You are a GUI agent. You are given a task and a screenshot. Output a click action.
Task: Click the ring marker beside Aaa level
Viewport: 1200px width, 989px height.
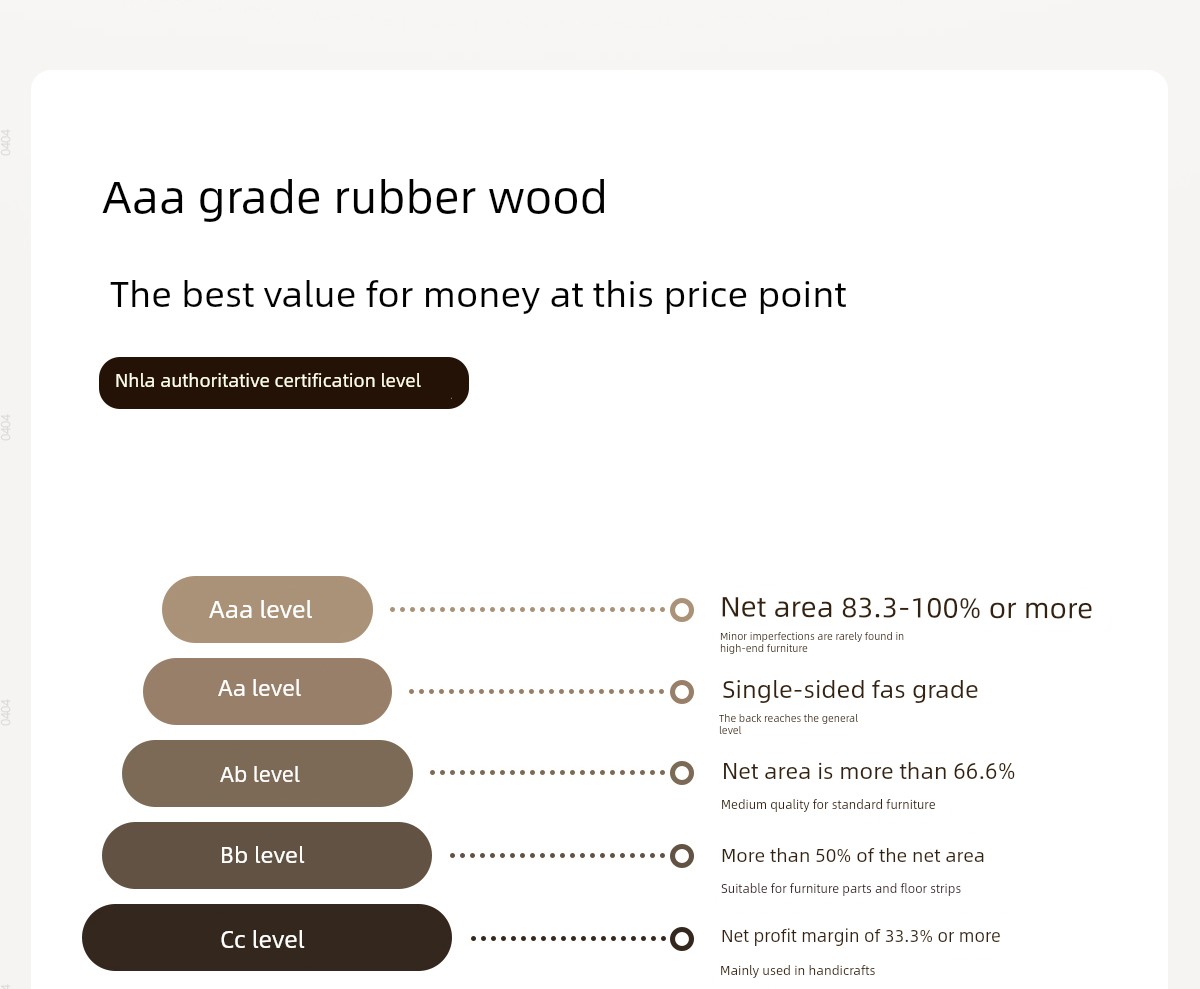pos(682,610)
